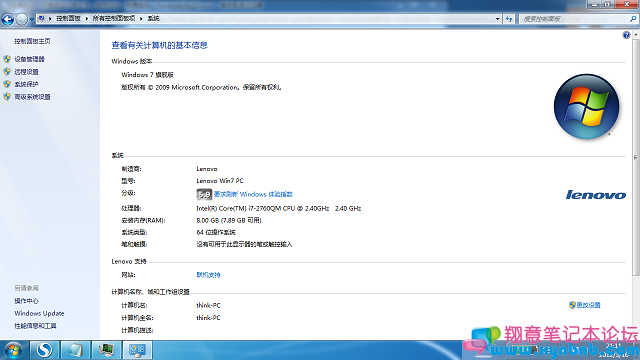Open 性能信息和工具 link
The image size is (640, 360).
(35, 326)
